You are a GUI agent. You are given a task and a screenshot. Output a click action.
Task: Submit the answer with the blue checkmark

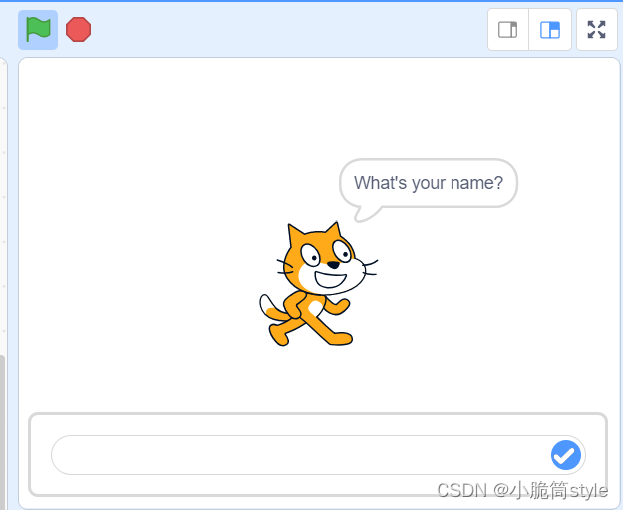[566, 455]
